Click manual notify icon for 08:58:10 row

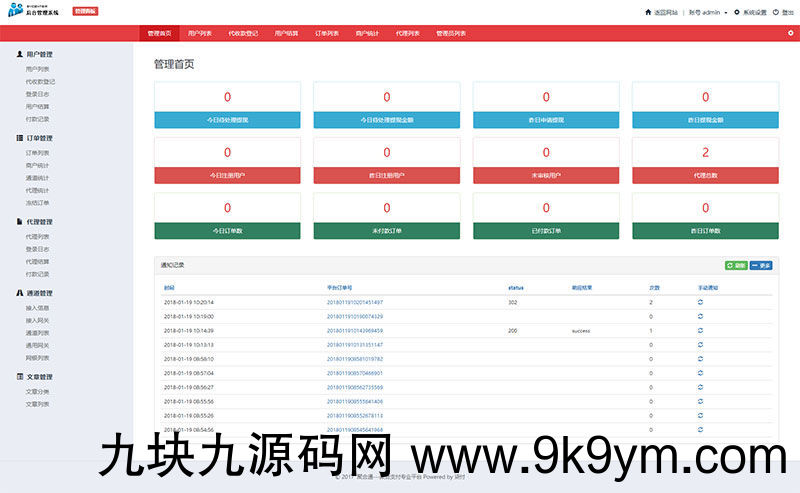[700, 358]
